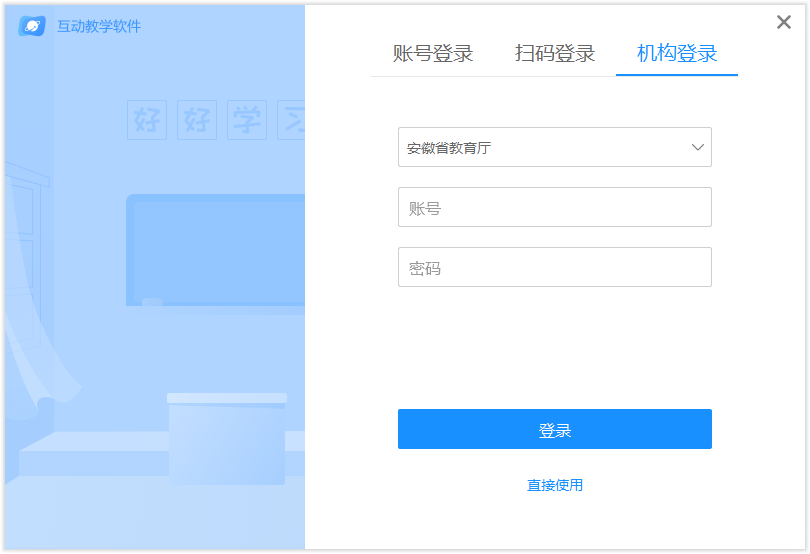Switch to the 扫码登录 tab
This screenshot has width=810, height=554.
pos(555,54)
